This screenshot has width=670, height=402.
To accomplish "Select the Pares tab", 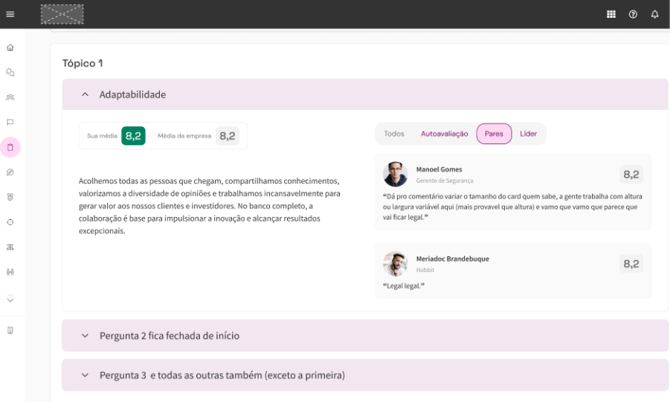I will tap(494, 134).
